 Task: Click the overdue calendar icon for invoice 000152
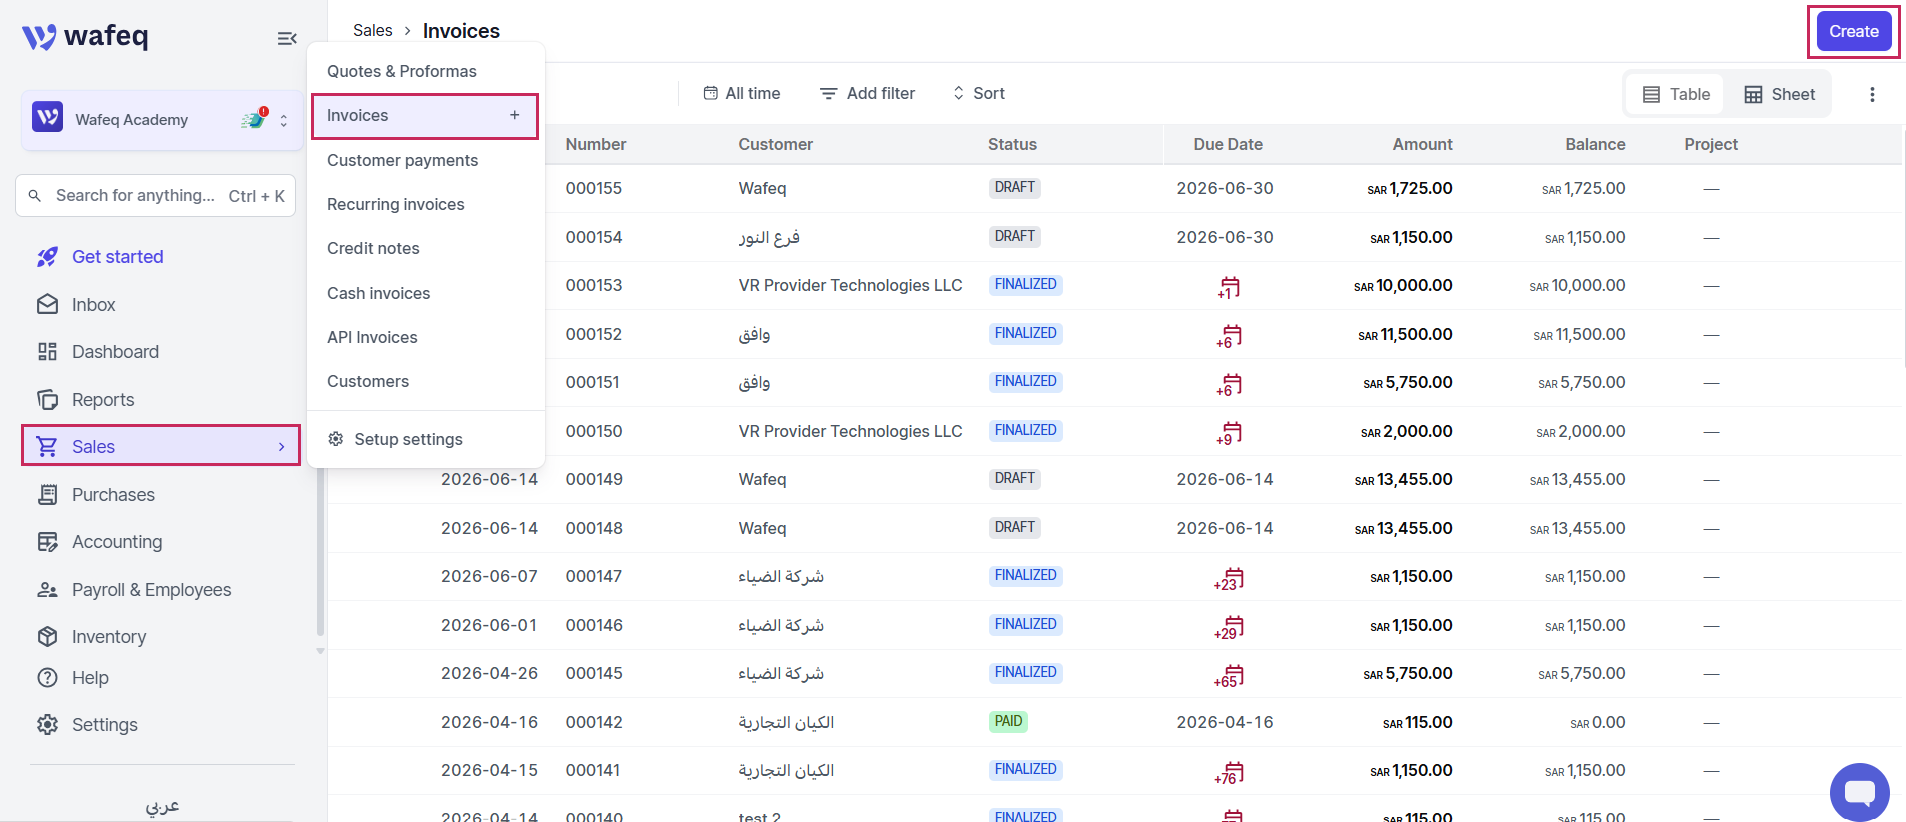pos(1229,336)
